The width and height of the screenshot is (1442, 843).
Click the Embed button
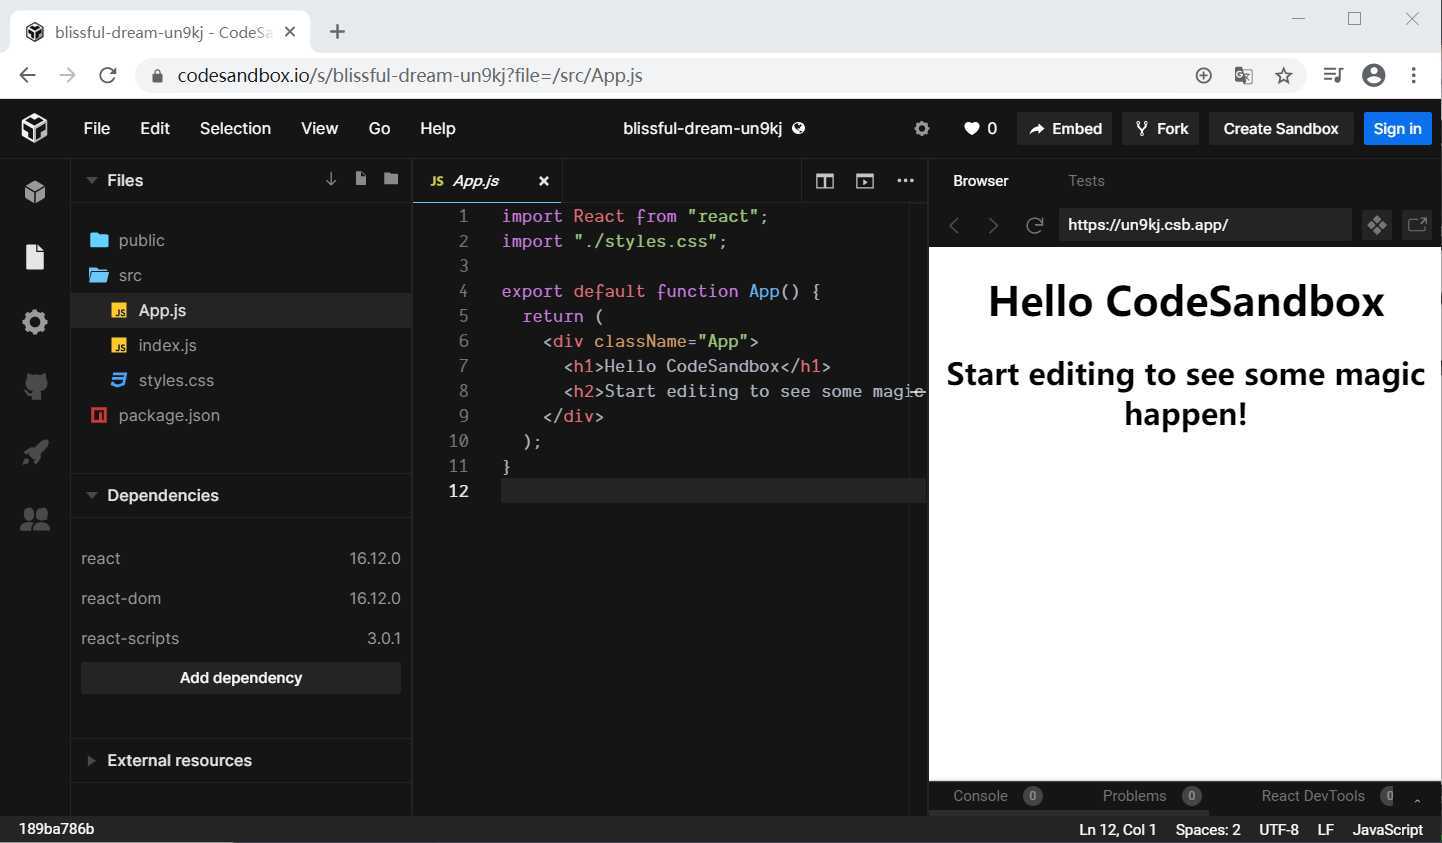1065,128
